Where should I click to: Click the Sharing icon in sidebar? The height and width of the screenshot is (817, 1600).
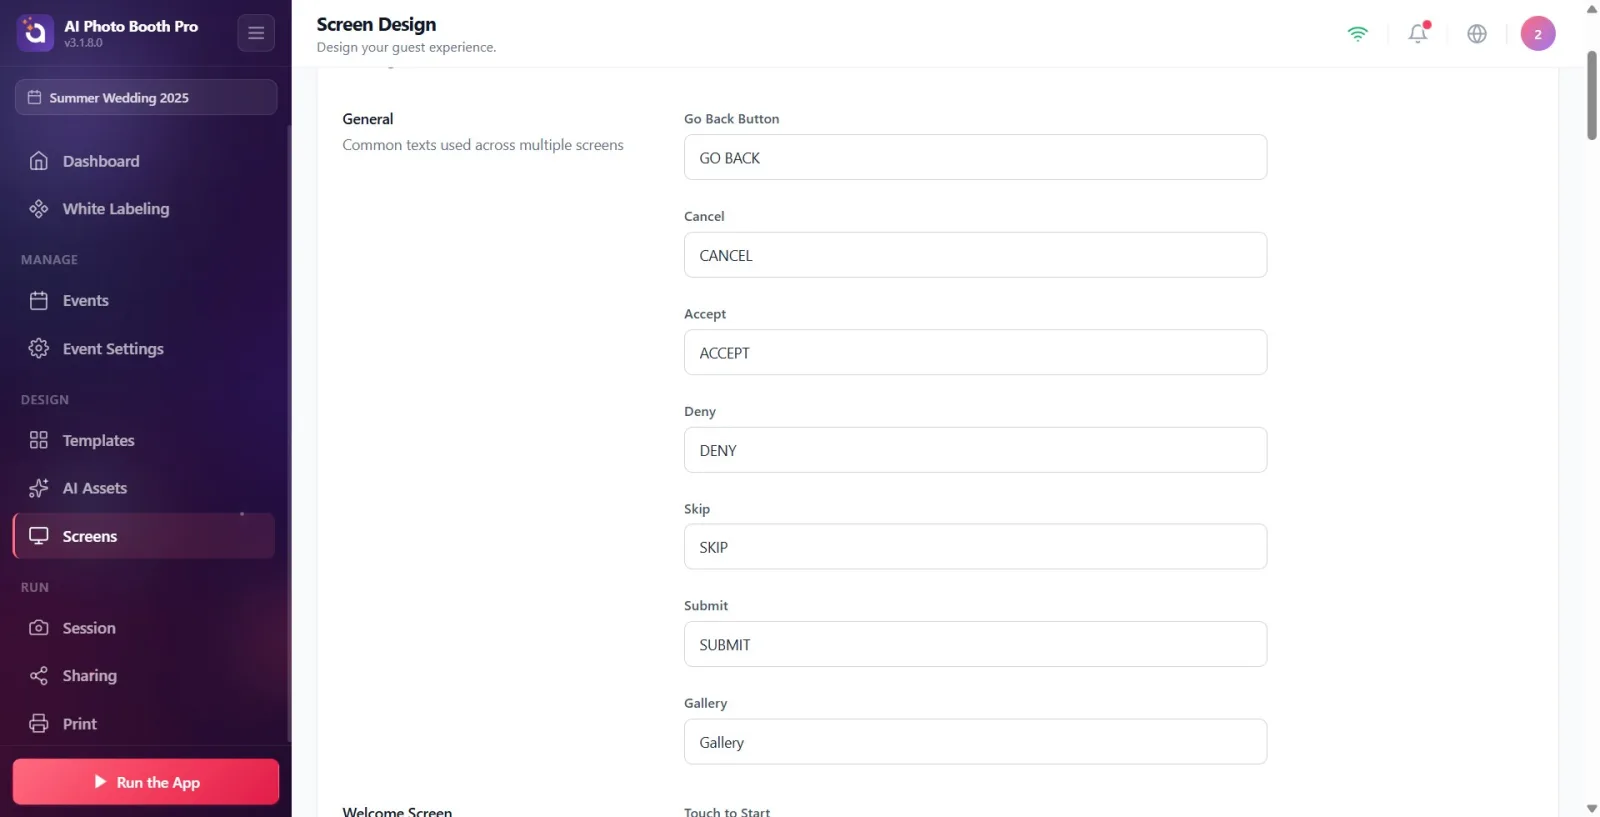(39, 676)
